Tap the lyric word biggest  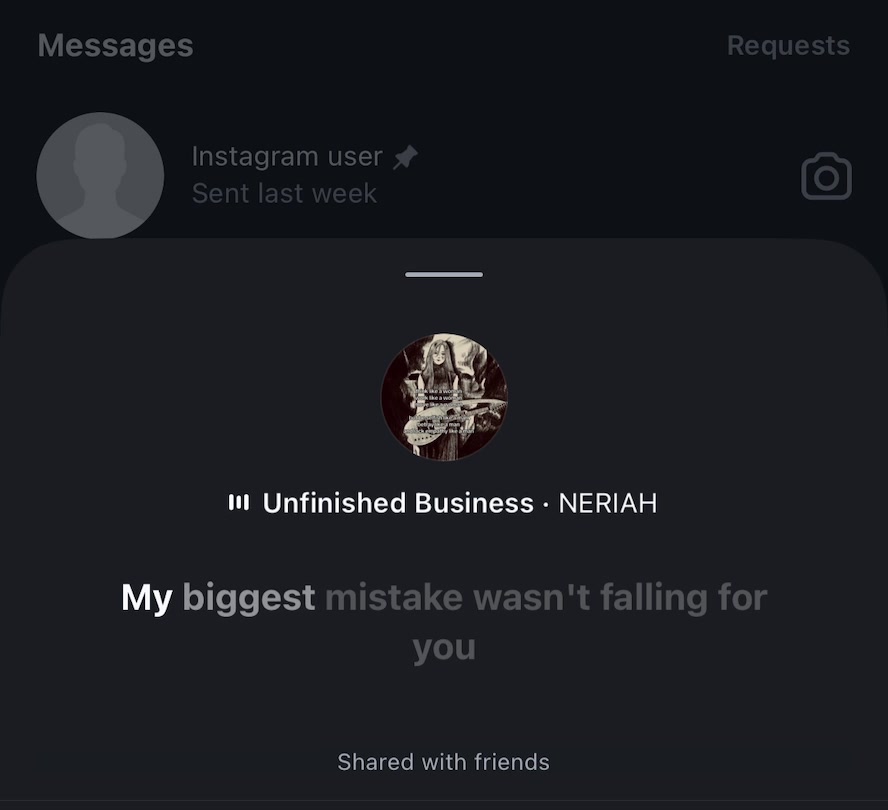[249, 599]
